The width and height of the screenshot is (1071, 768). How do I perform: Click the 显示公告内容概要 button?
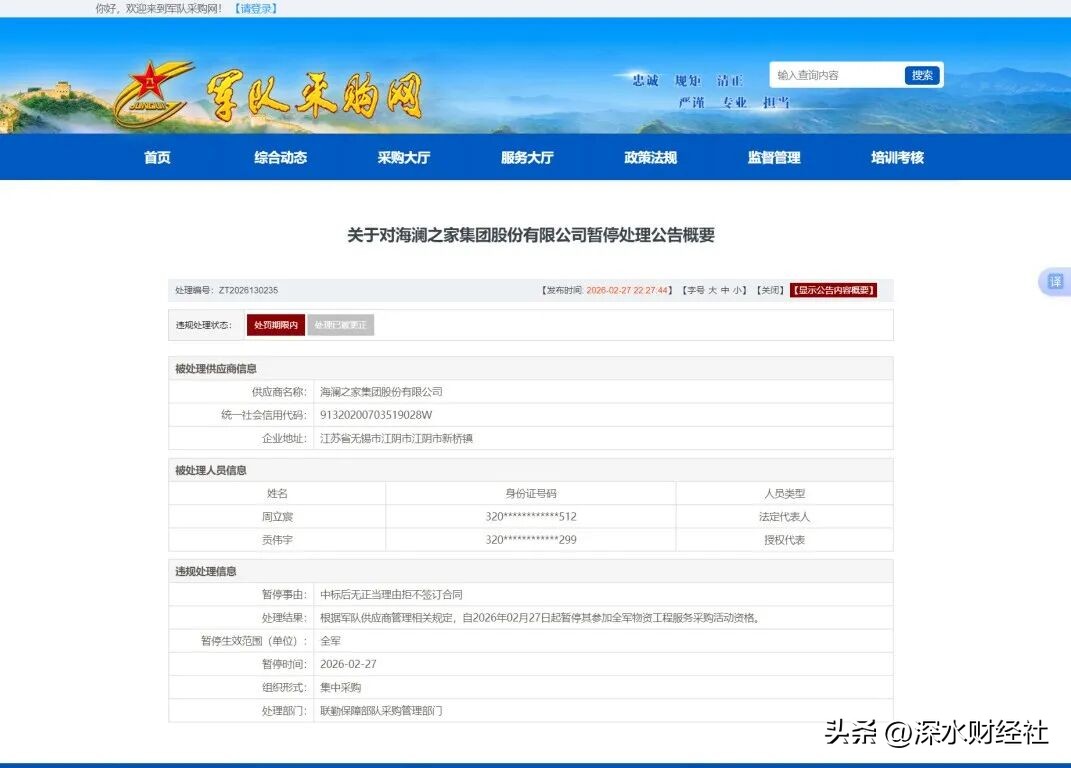833,290
